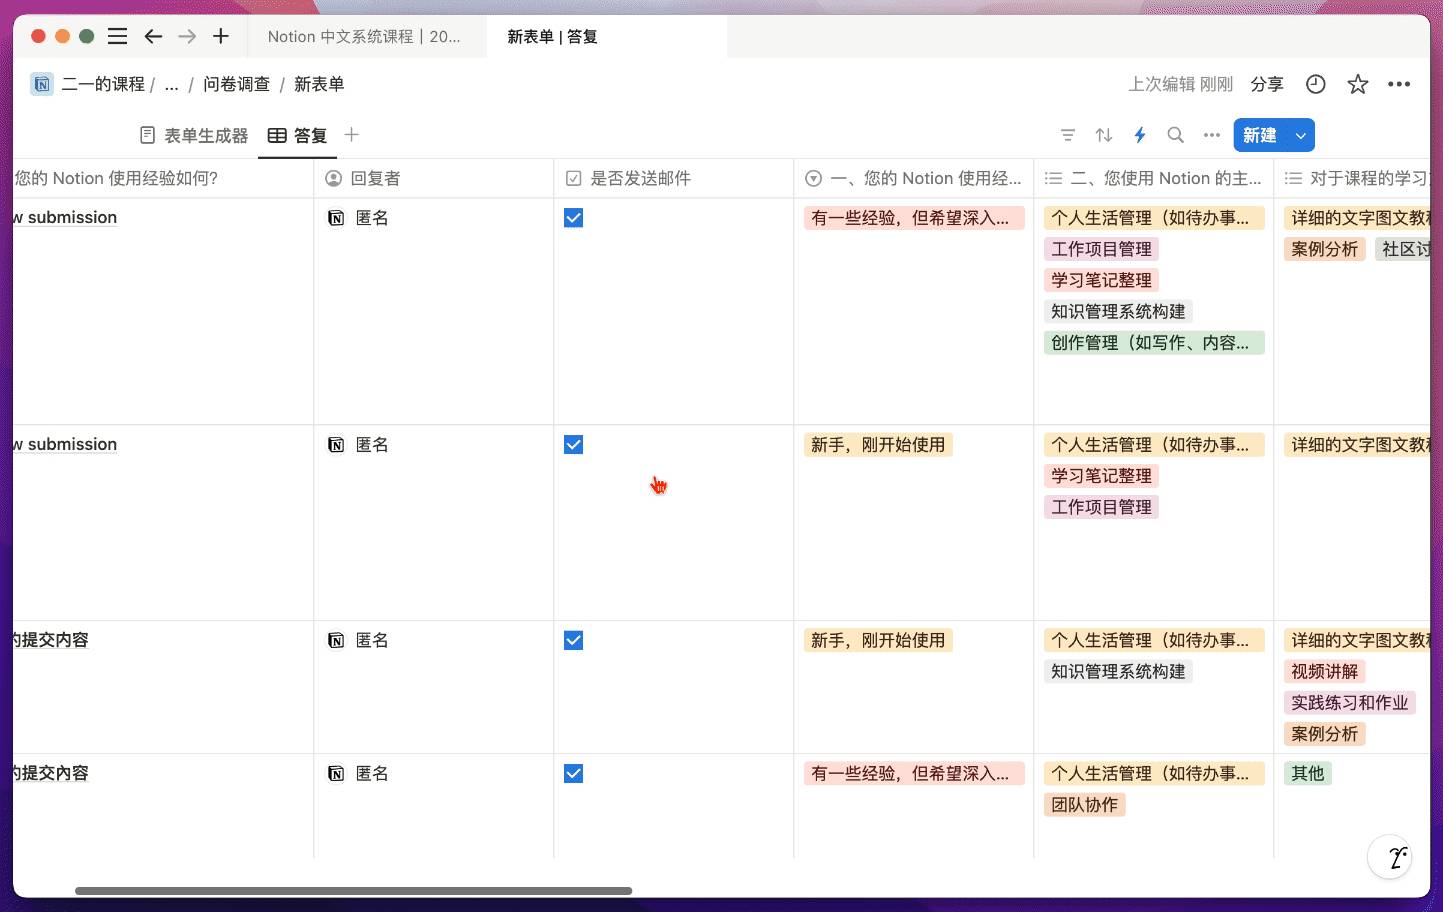Open a new tab with plus icon
This screenshot has width=1443, height=912.
click(221, 36)
